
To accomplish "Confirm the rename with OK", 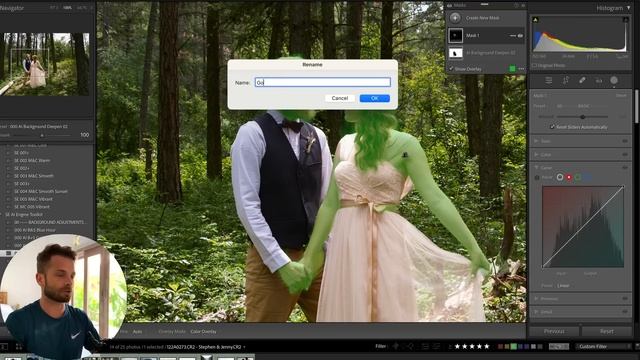I will point(374,98).
